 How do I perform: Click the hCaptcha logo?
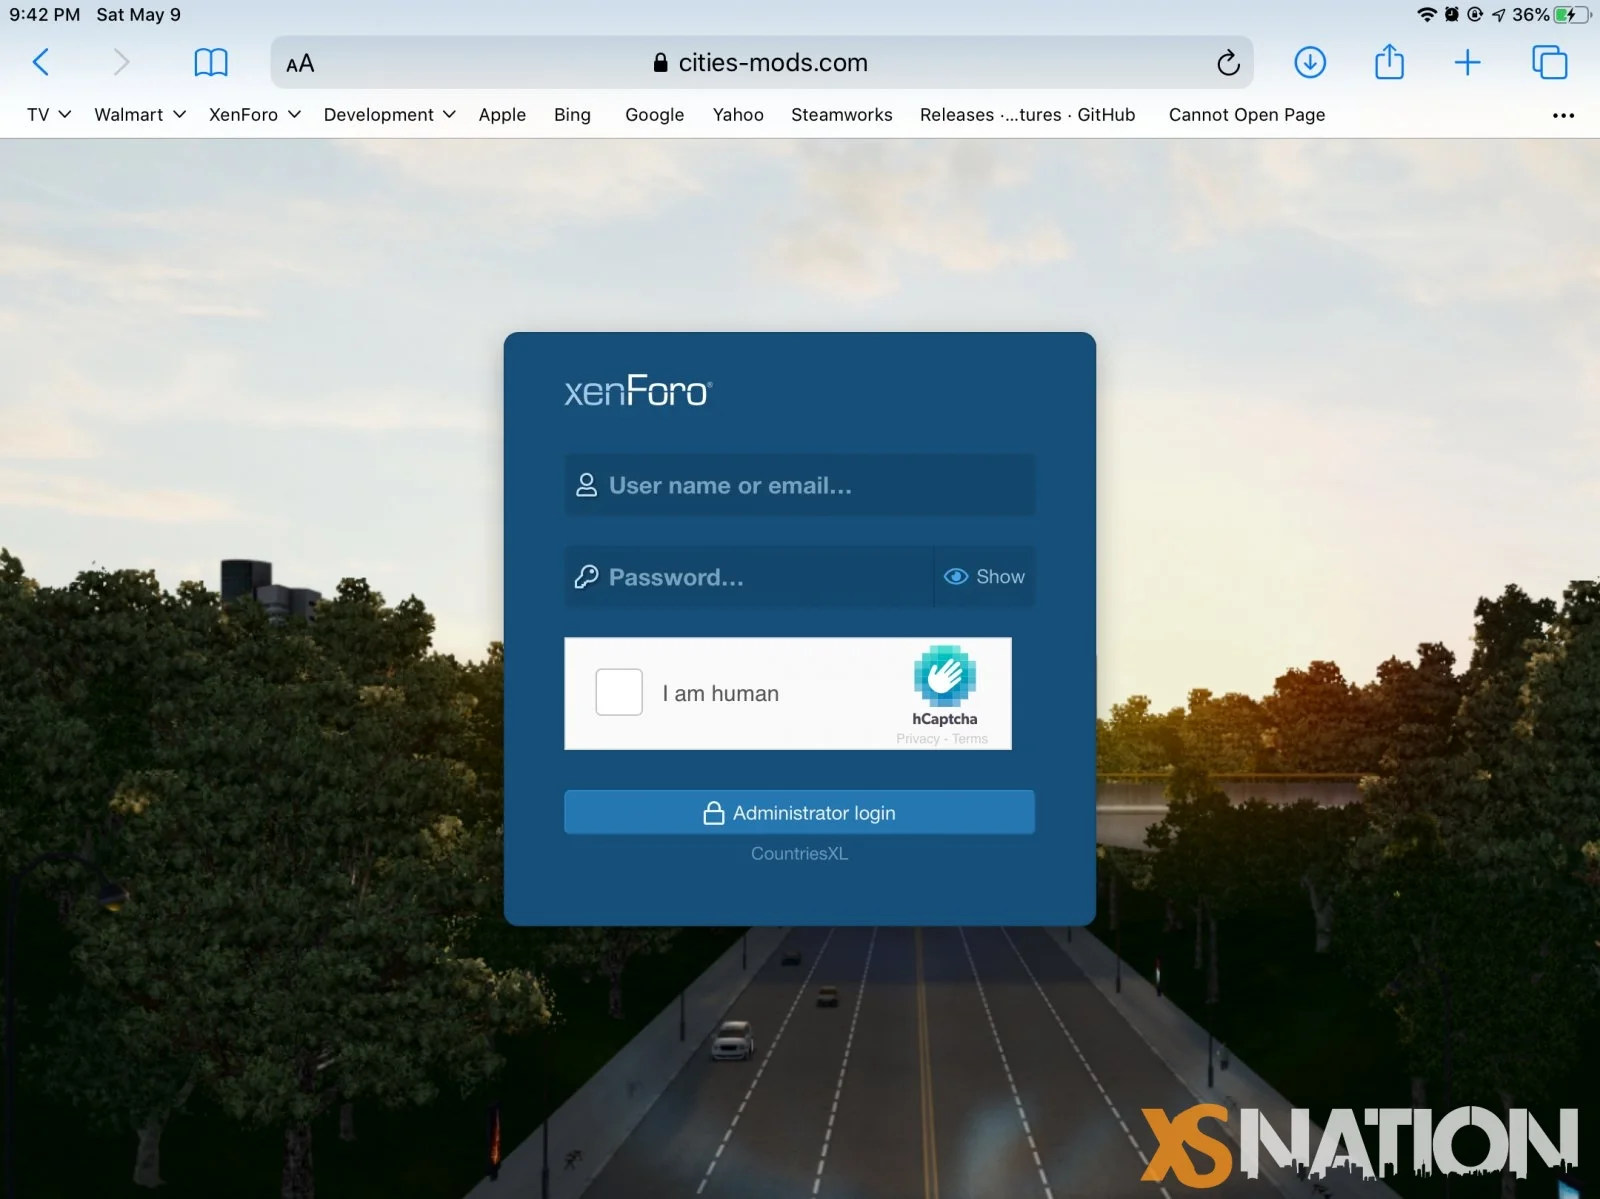coord(944,676)
